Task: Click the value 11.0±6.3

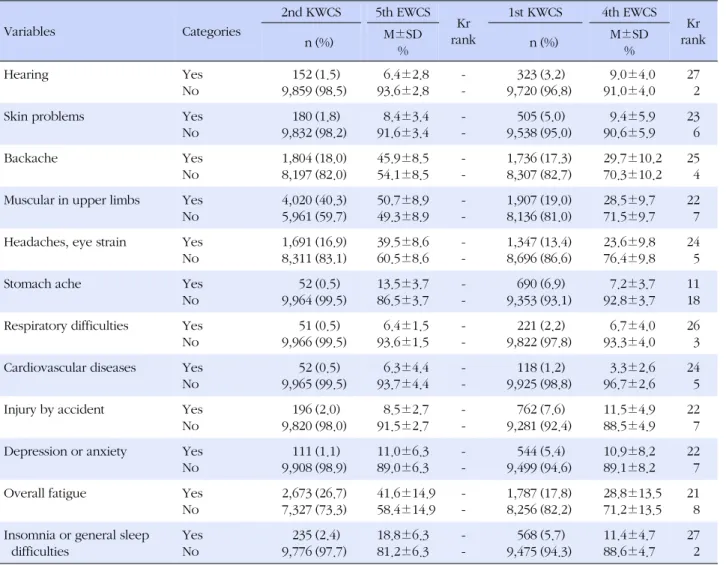Action: click(x=402, y=452)
